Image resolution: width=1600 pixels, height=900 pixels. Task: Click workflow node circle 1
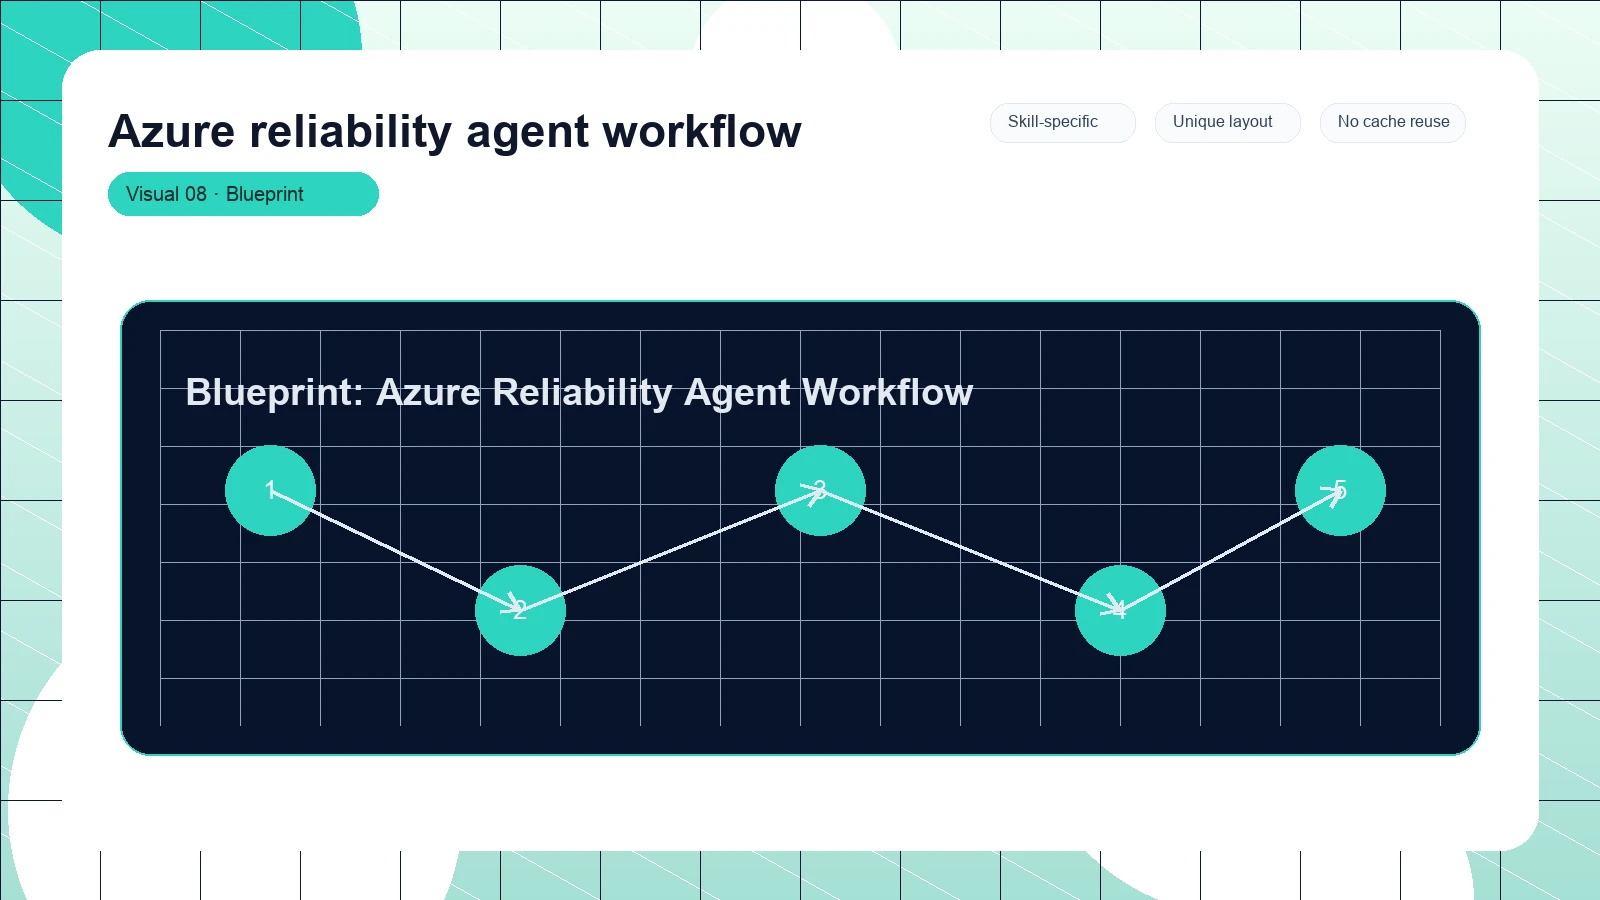coord(270,490)
